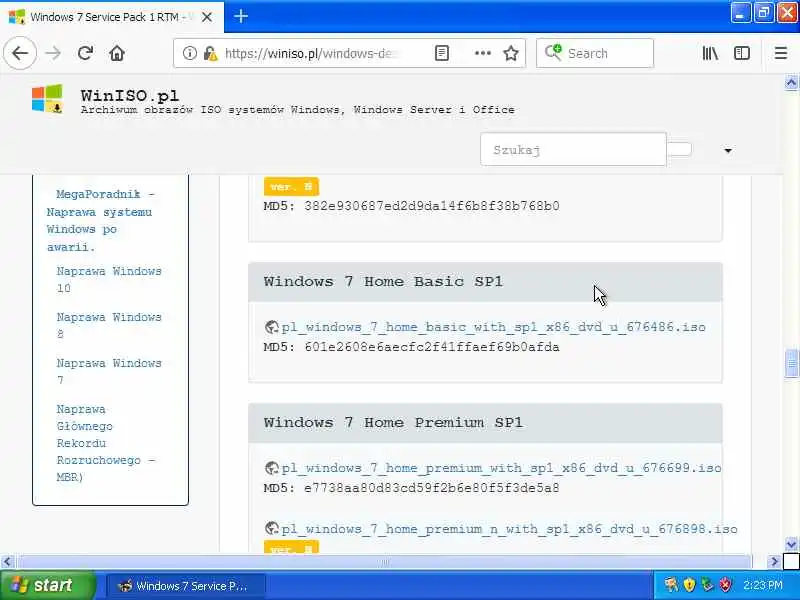The image size is (800, 600).
Task: Close the Windows 7 Service Pack tab
Action: click(x=207, y=17)
